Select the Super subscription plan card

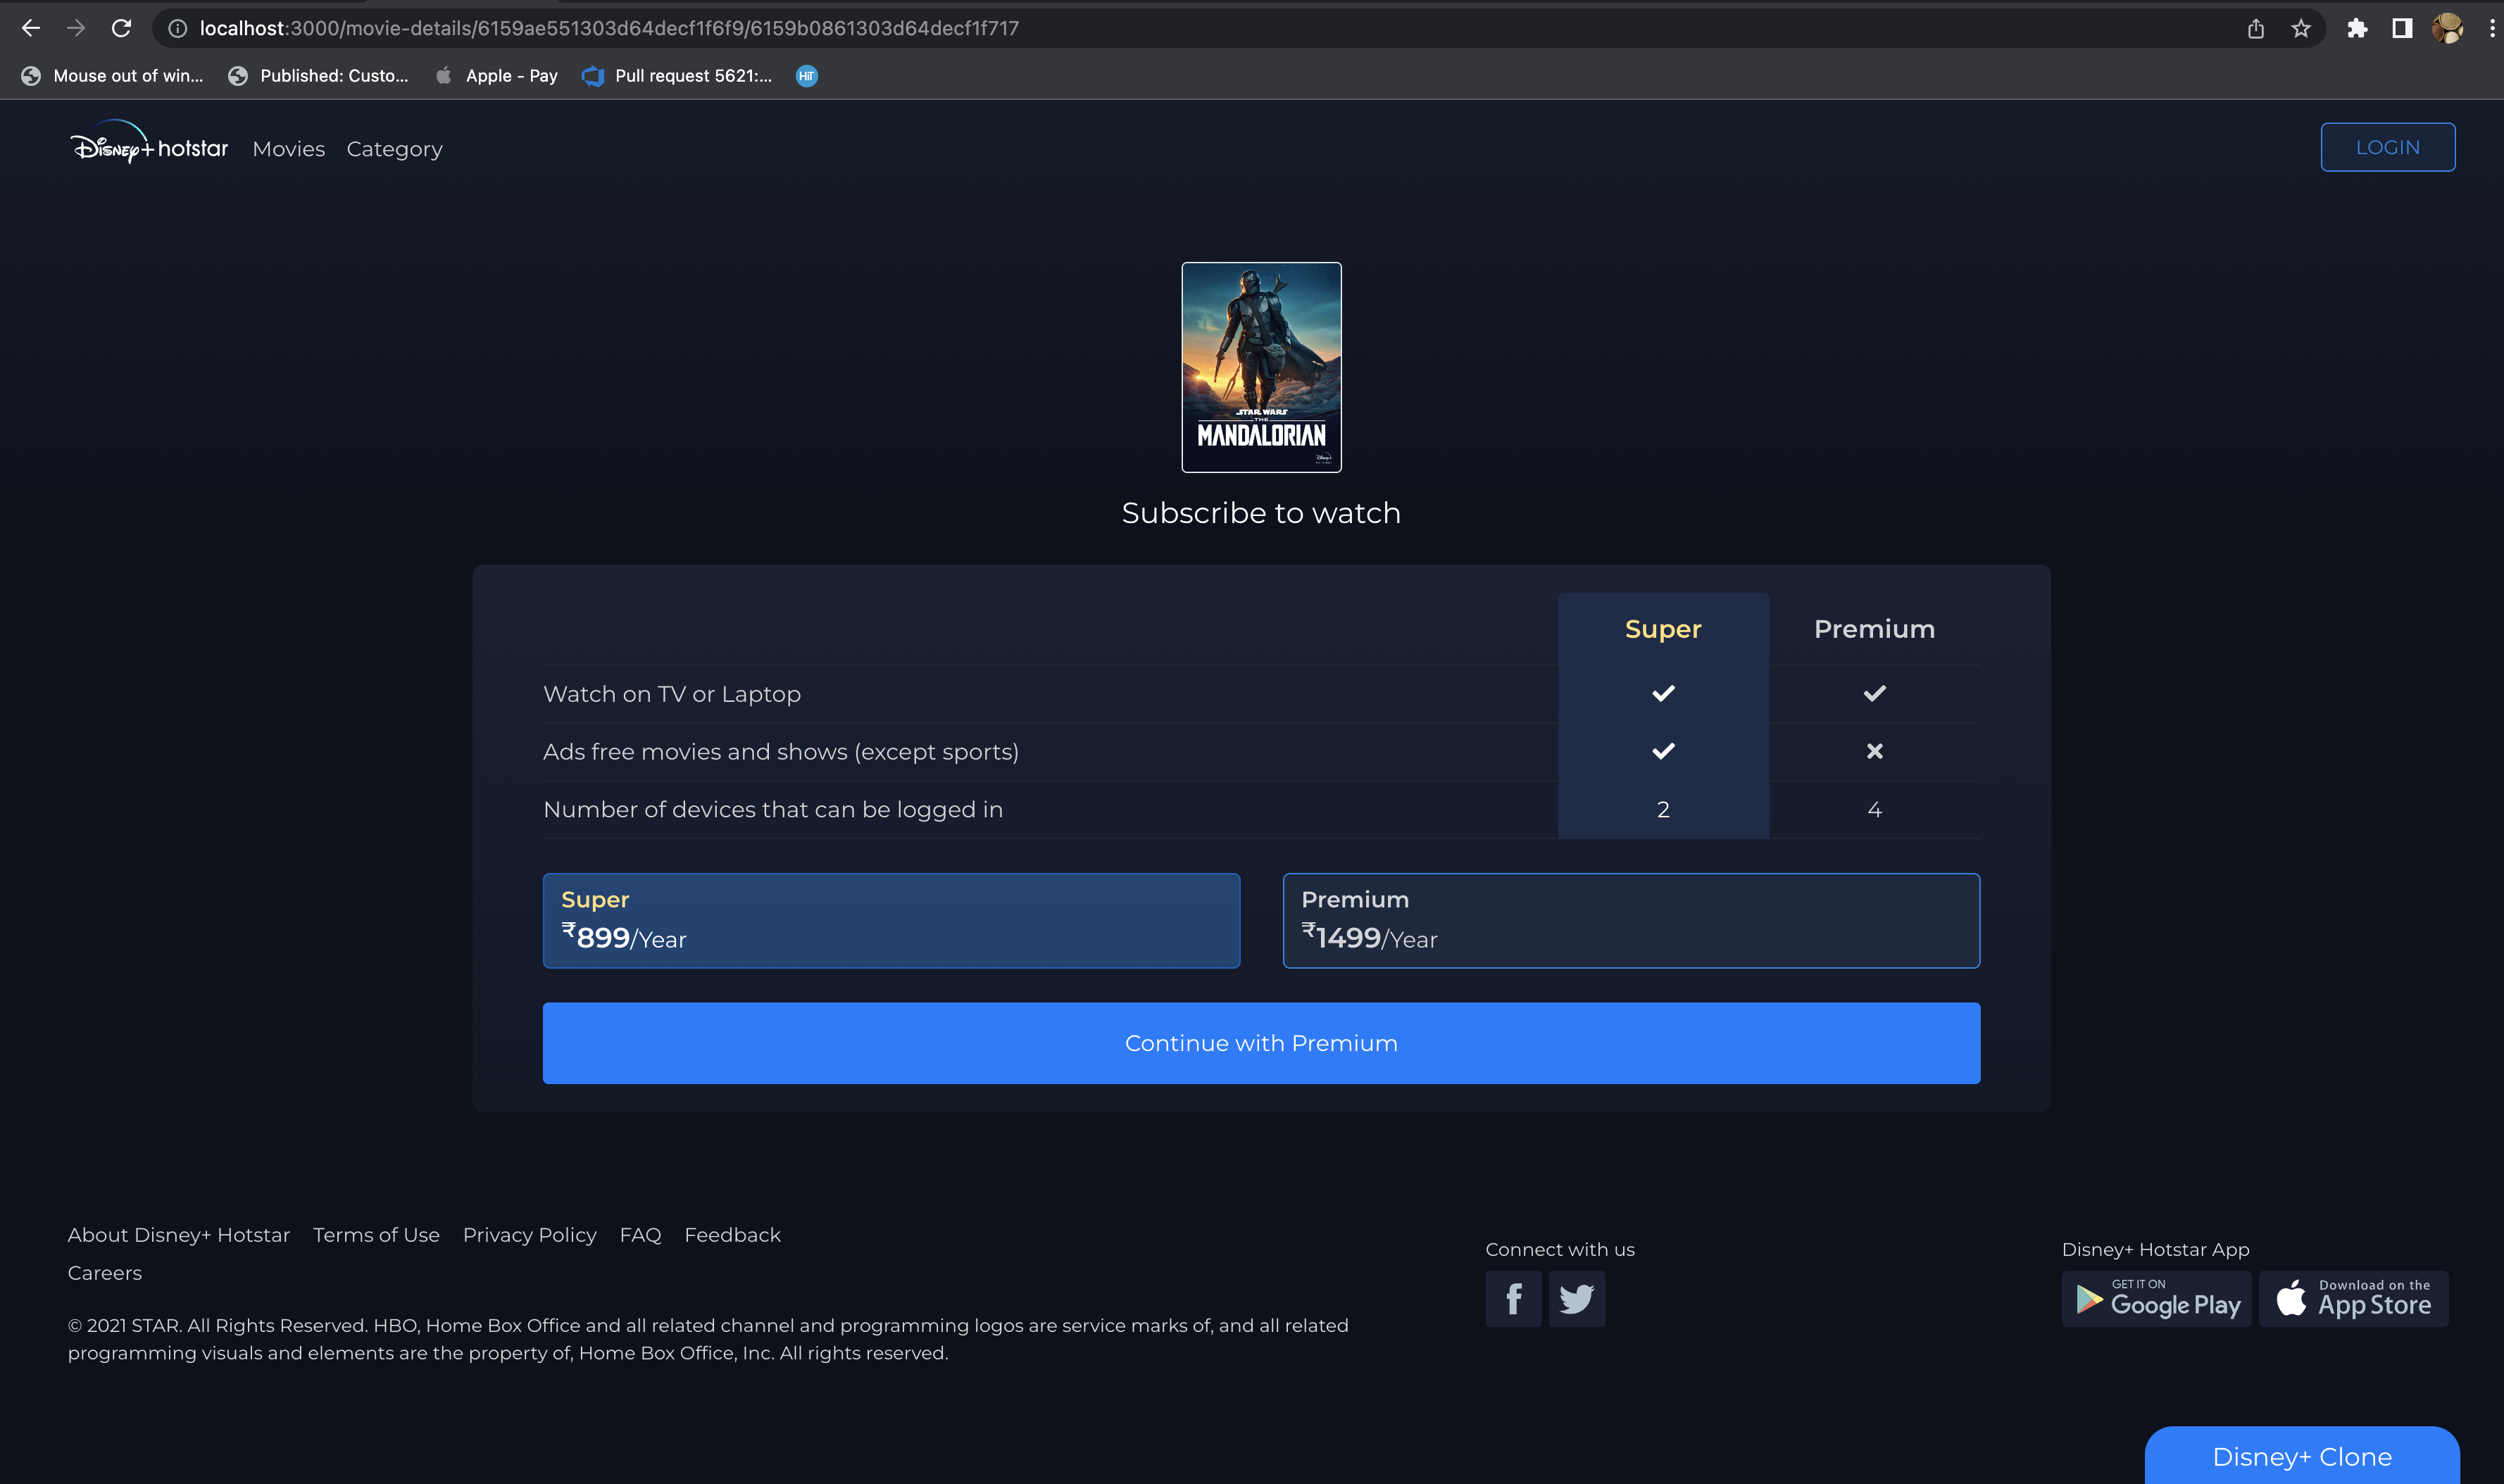coord(891,920)
